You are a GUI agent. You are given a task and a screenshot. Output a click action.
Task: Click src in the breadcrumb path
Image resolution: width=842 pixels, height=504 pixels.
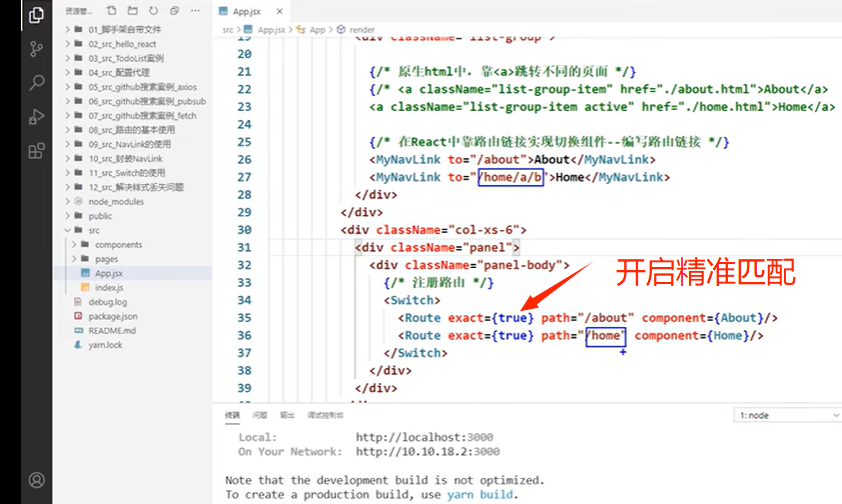click(x=228, y=30)
